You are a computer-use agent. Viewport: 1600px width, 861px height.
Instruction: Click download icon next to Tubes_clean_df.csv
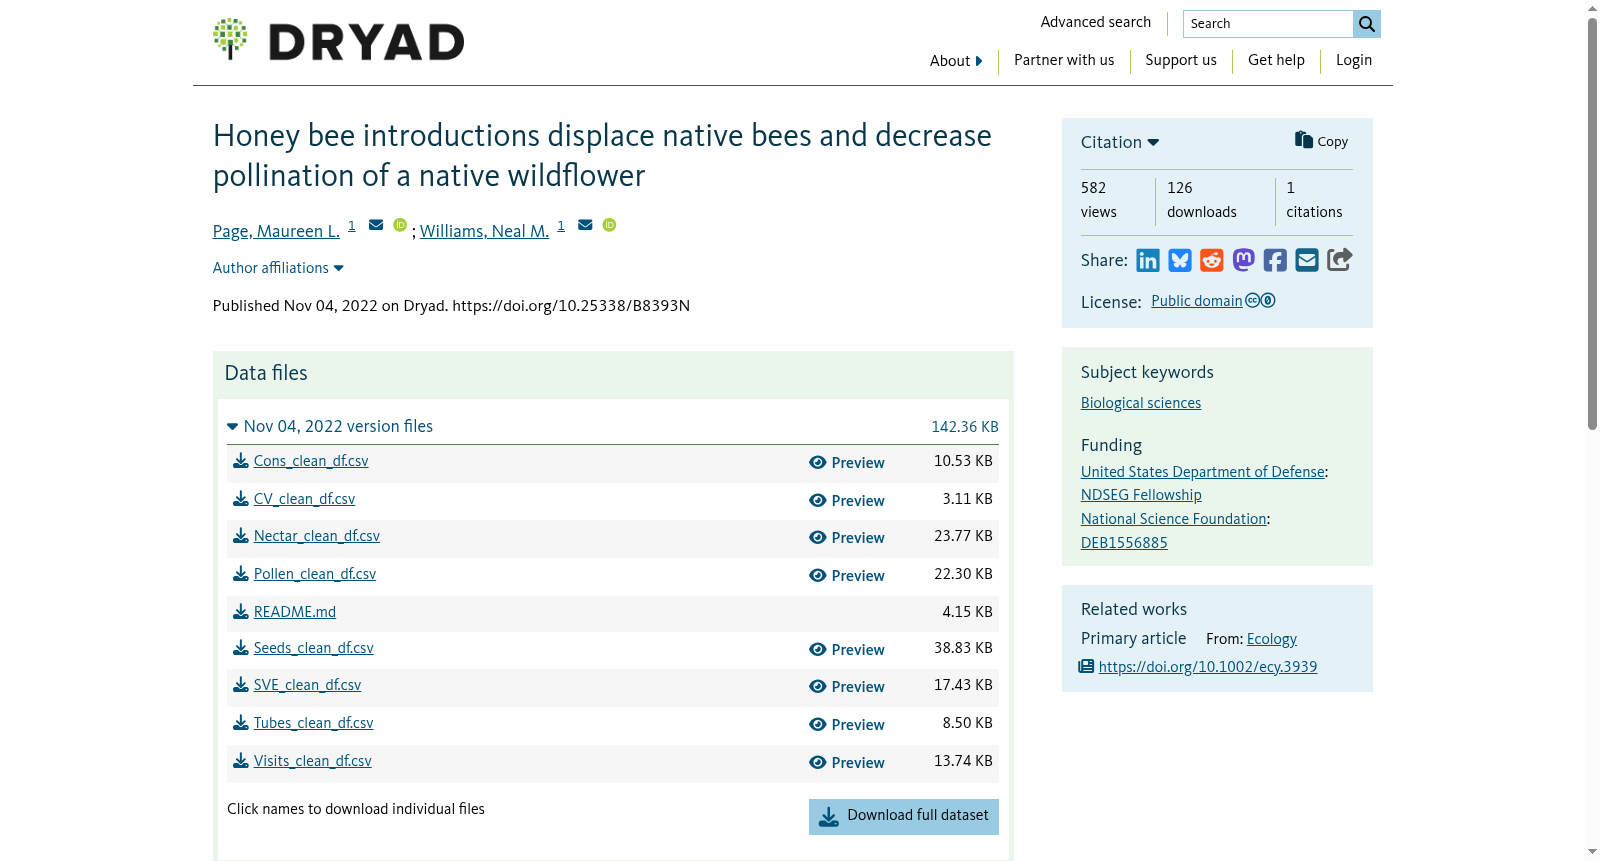click(x=241, y=723)
